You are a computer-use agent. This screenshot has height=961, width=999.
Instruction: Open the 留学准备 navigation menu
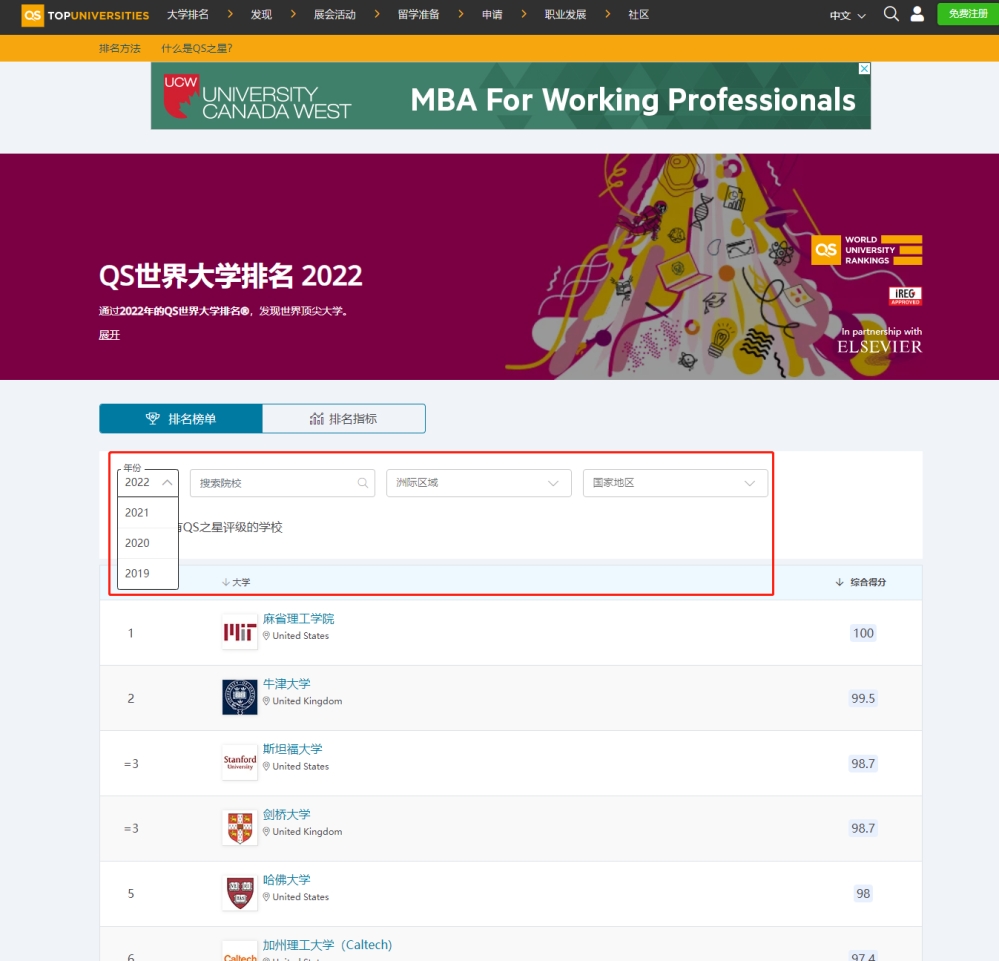419,14
